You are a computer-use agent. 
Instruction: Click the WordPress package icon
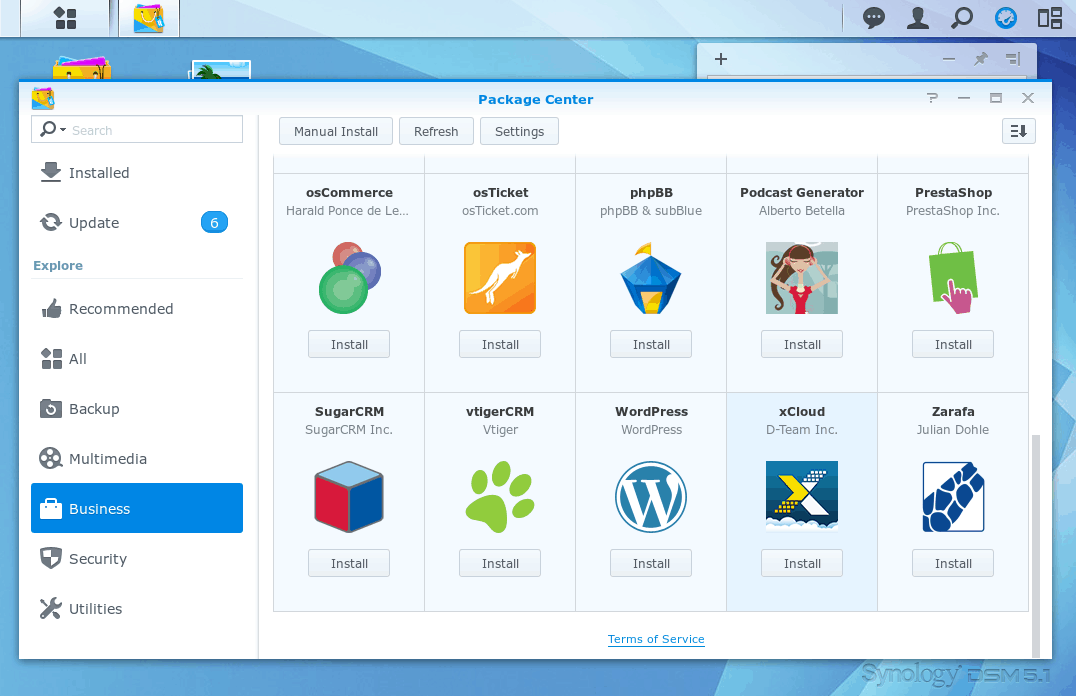pyautogui.click(x=651, y=497)
